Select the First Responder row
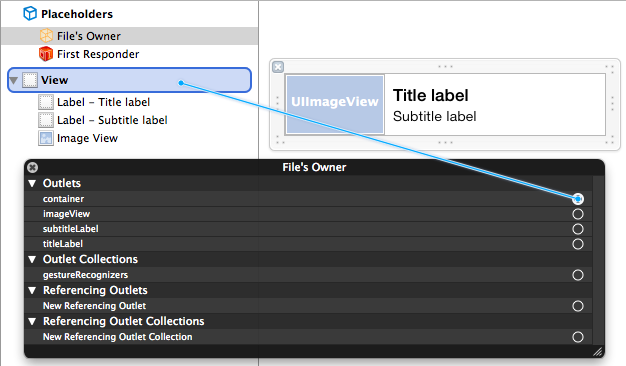The height and width of the screenshot is (366, 626). 129,54
